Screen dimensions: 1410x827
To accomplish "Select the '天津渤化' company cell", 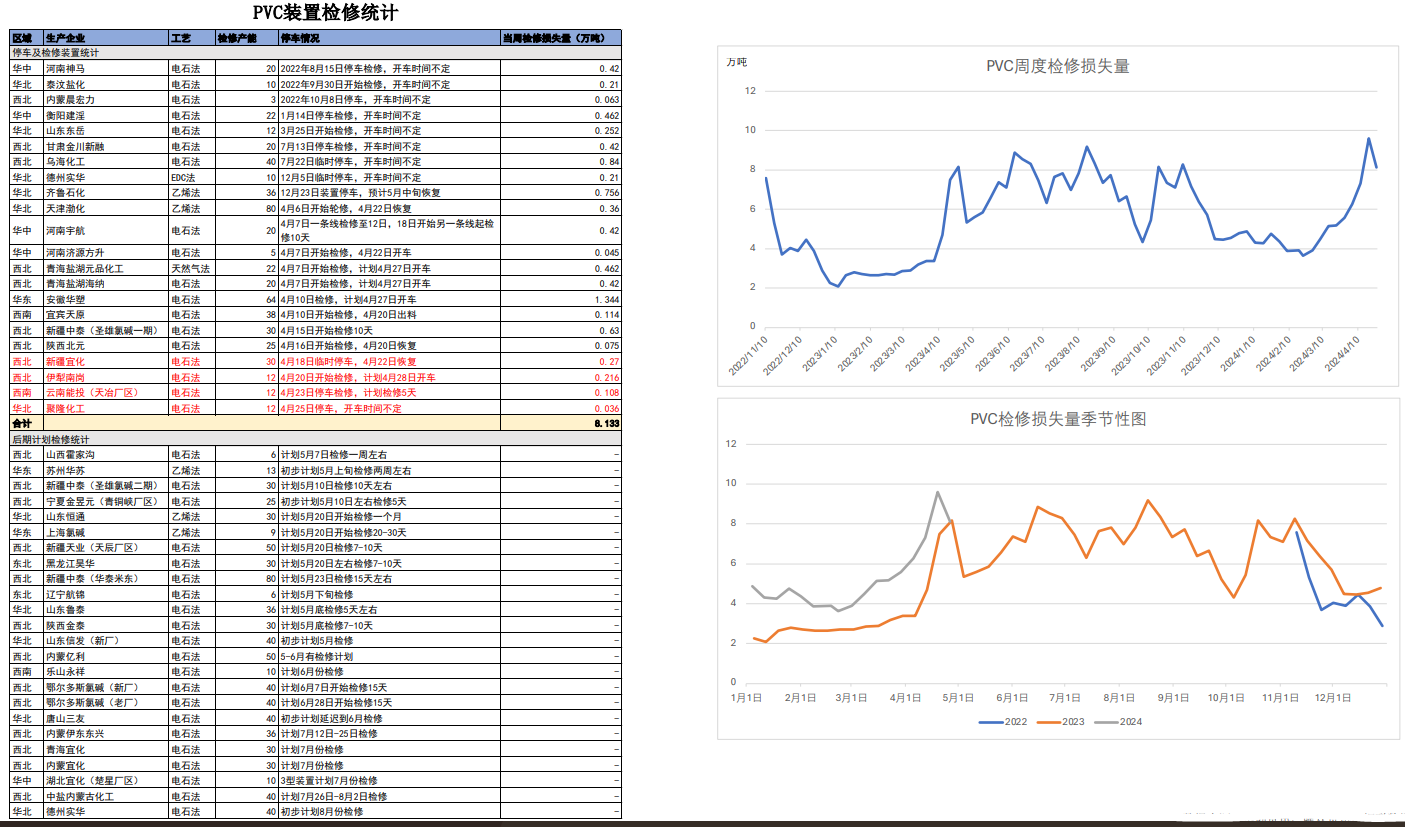I will click(106, 209).
